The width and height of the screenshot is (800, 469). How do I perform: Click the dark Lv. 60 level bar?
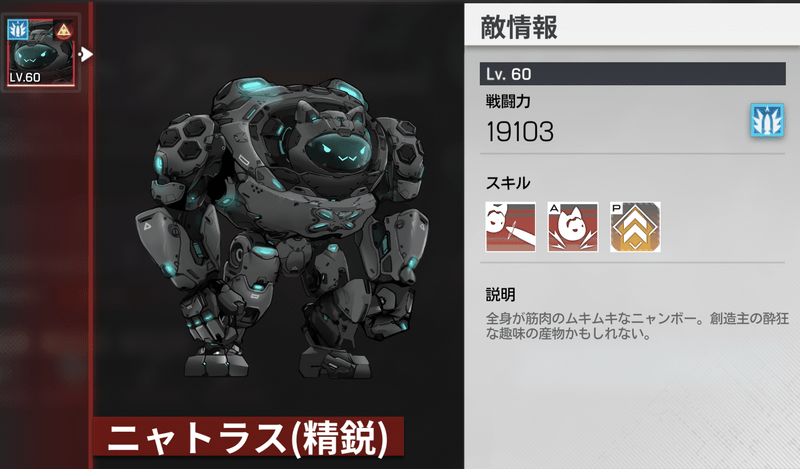633,74
